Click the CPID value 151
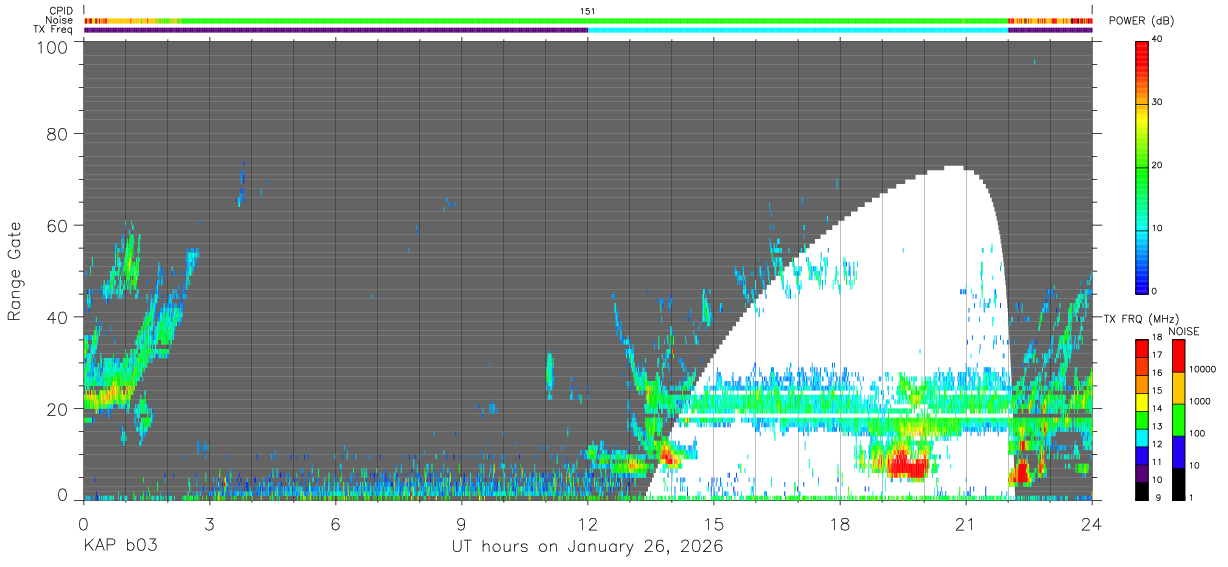This screenshot has height=567, width=1228. point(588,11)
